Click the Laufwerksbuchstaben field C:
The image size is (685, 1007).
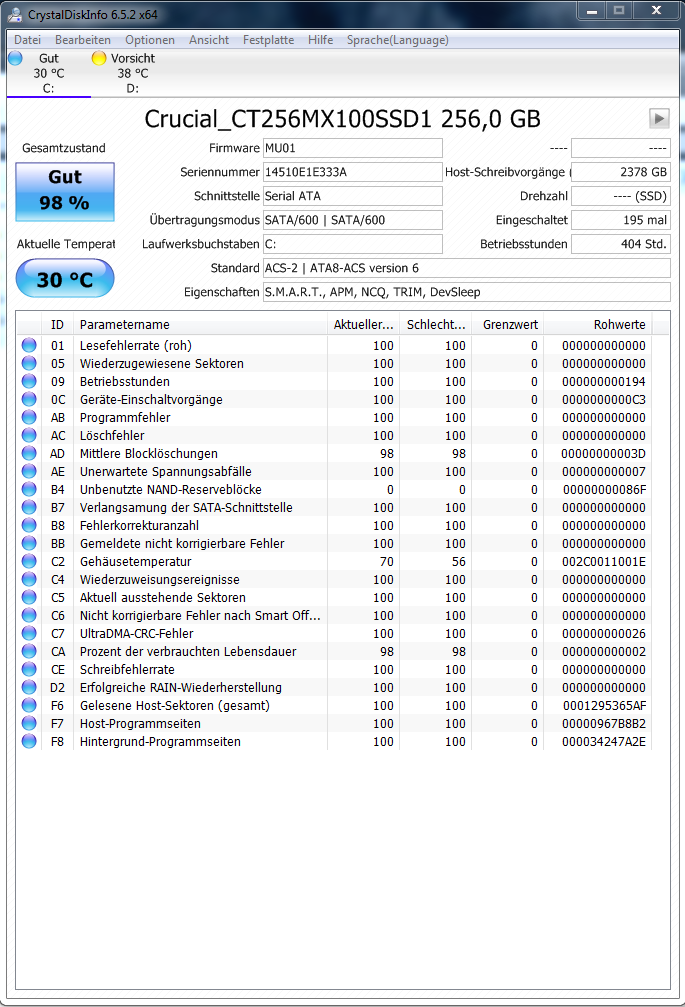(352, 244)
